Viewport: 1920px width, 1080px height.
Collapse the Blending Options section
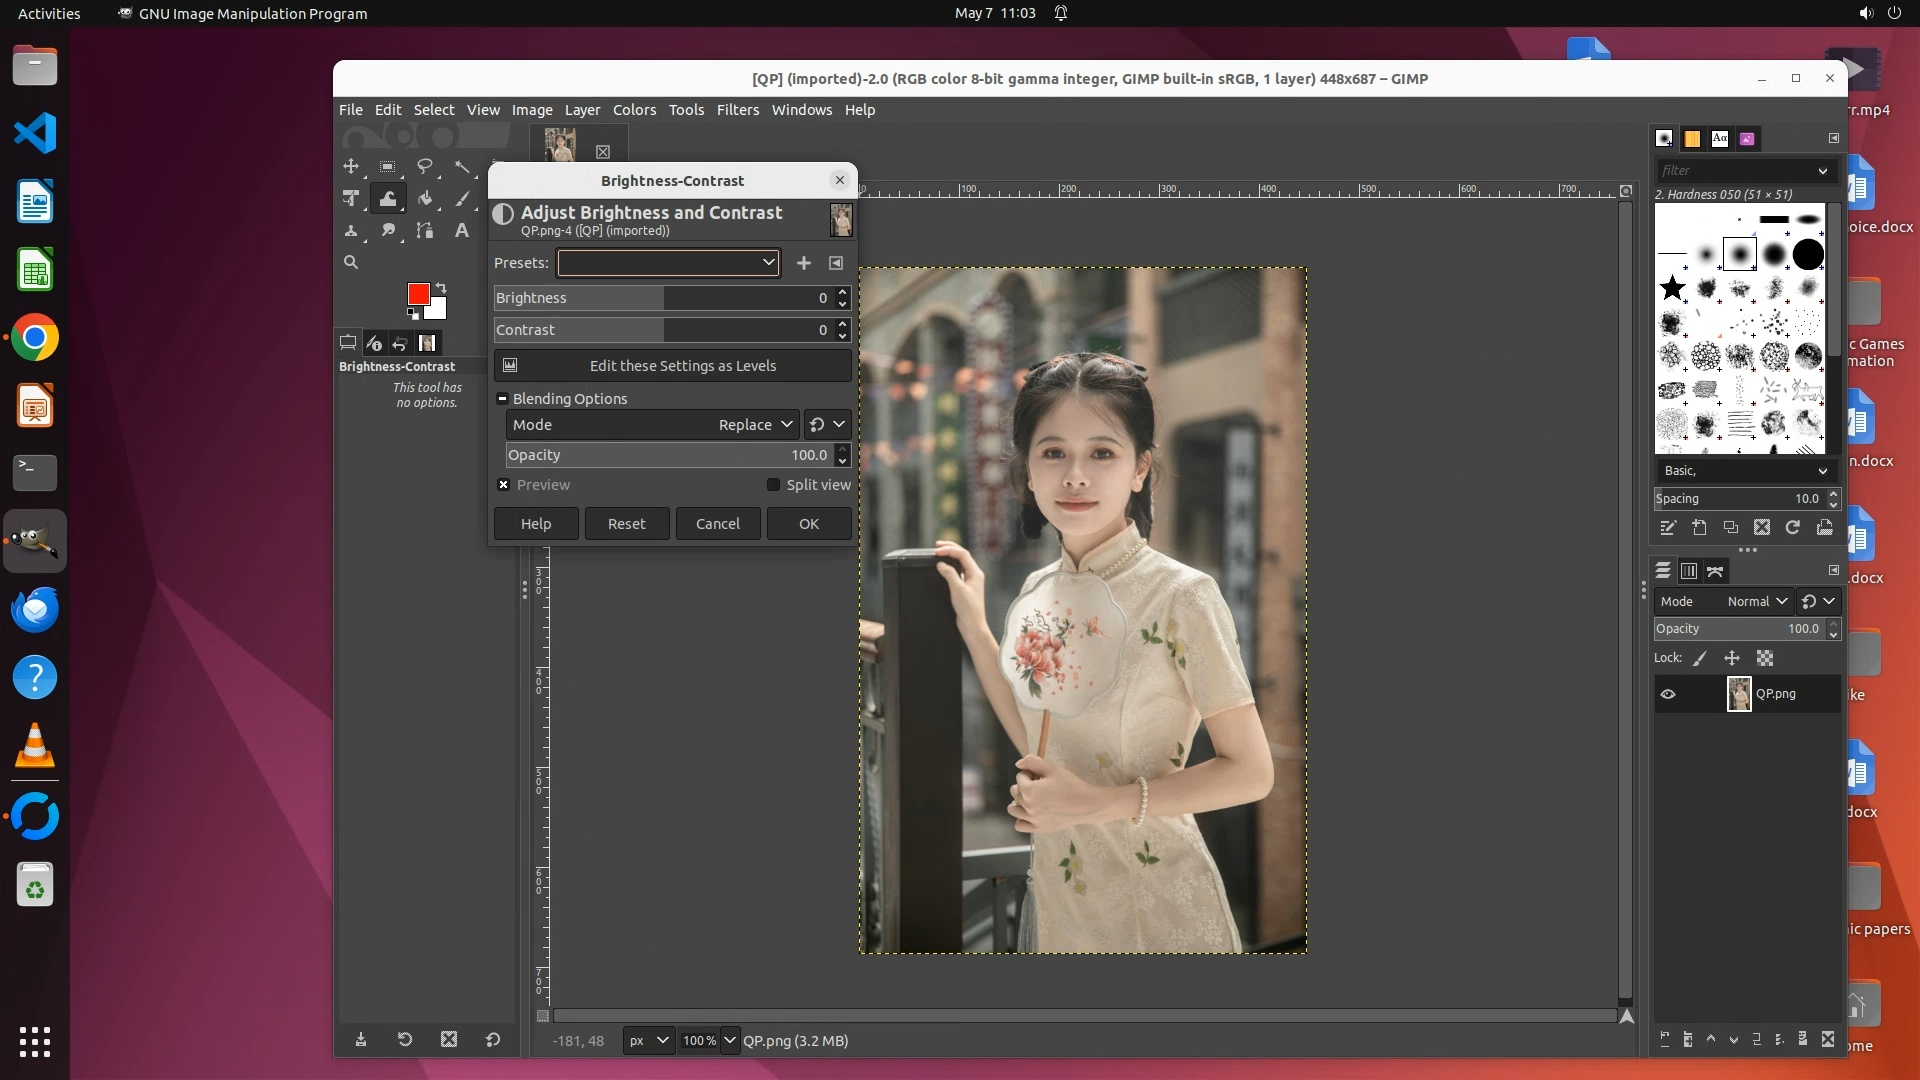pyautogui.click(x=503, y=399)
